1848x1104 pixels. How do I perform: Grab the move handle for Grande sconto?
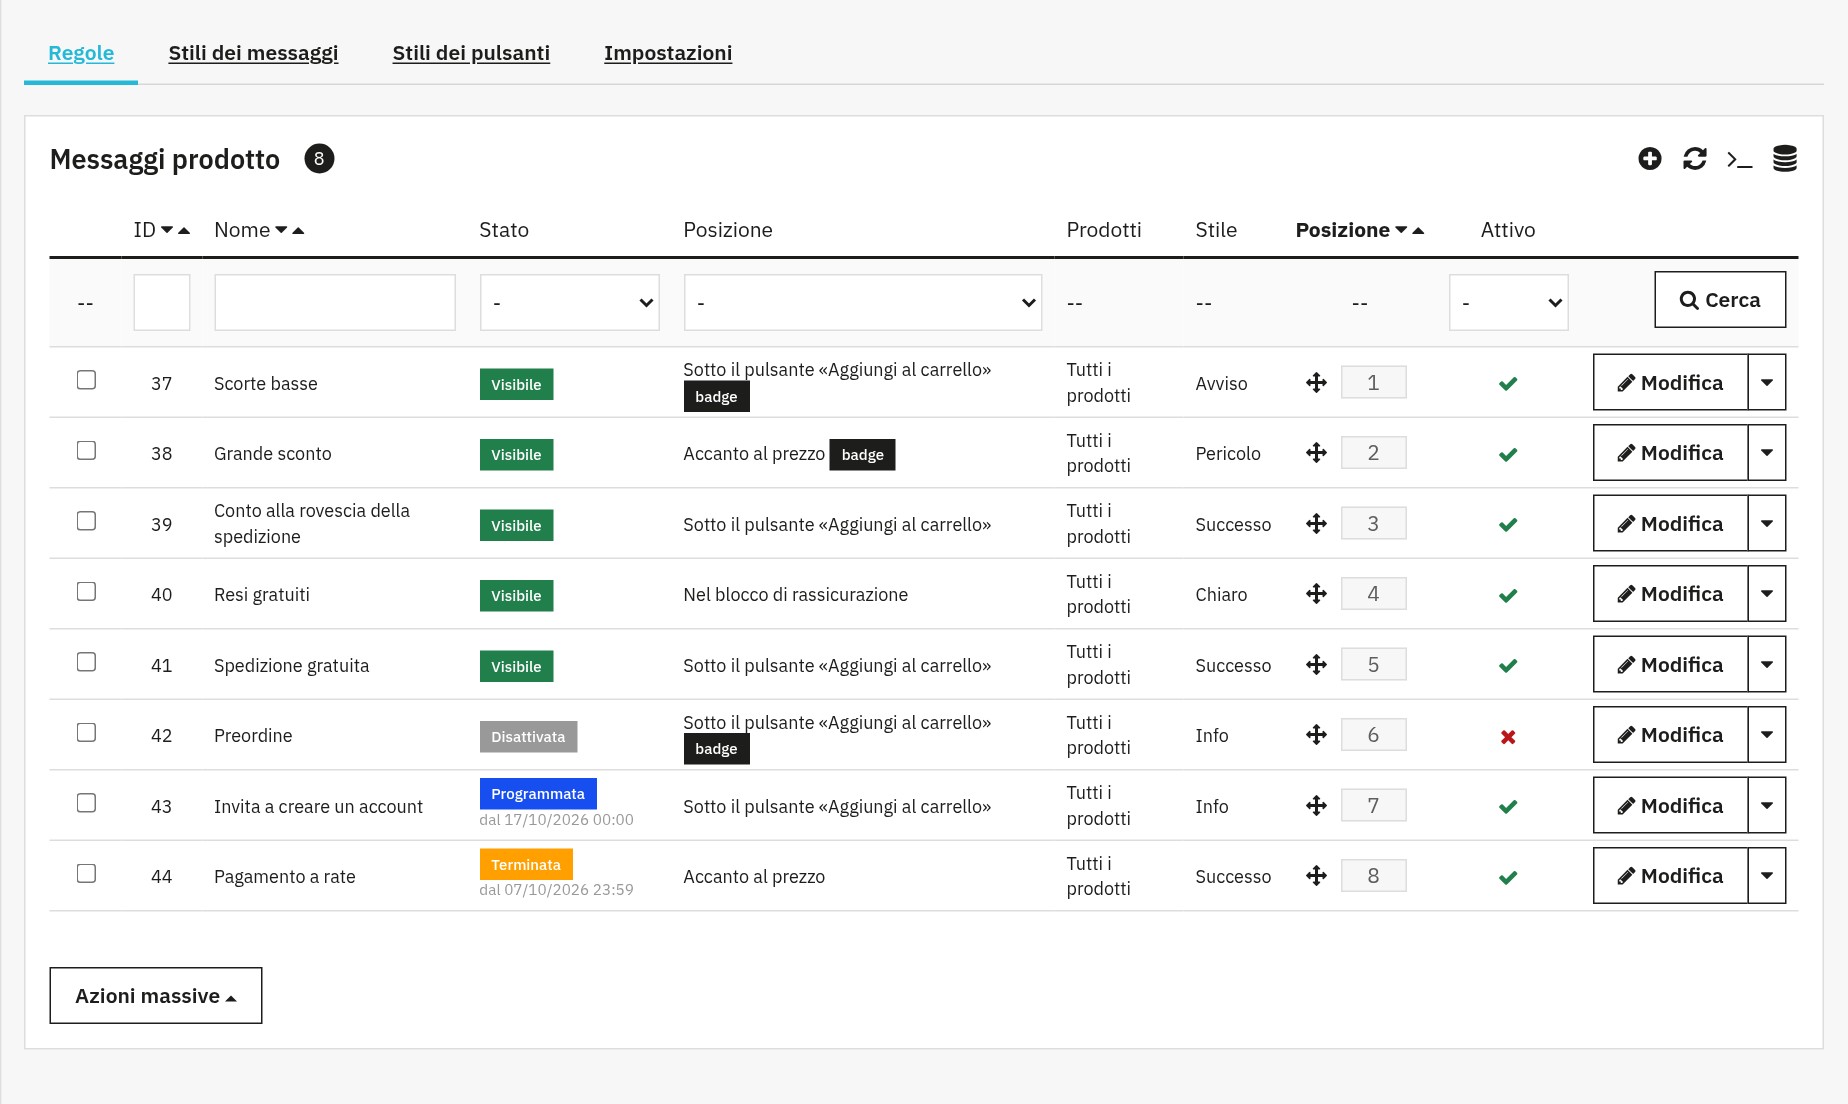(1316, 453)
